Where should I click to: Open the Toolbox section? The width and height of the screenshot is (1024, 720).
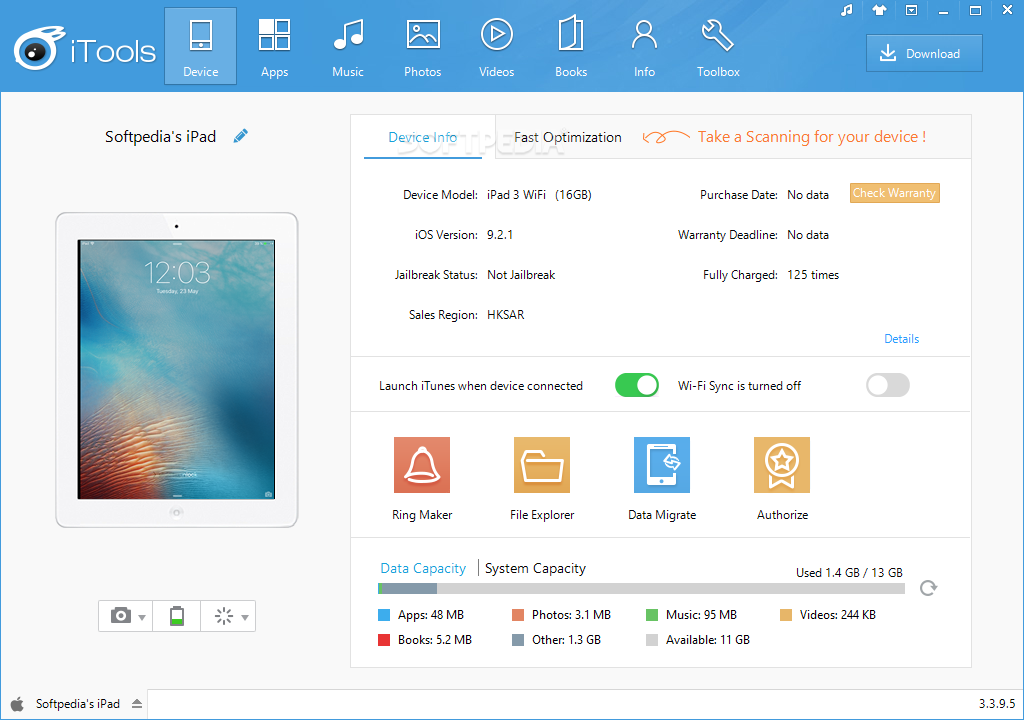(718, 47)
